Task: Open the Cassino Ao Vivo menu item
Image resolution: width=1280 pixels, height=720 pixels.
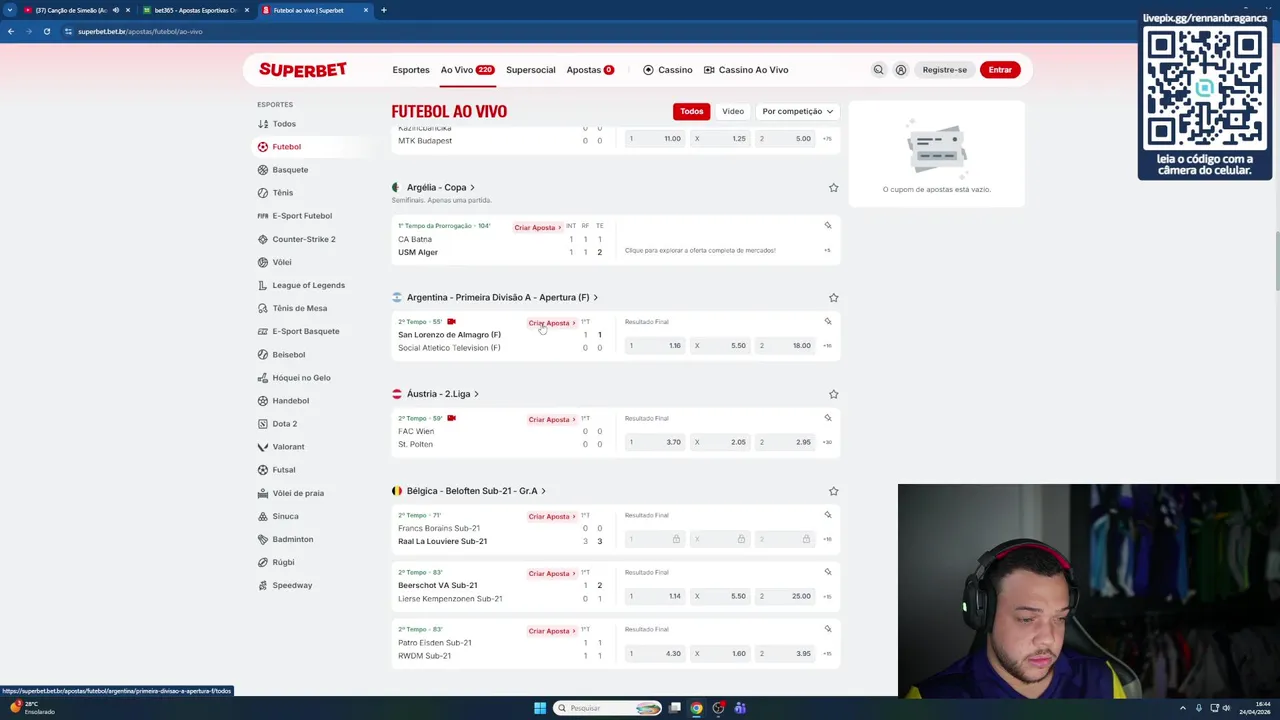Action: click(746, 70)
